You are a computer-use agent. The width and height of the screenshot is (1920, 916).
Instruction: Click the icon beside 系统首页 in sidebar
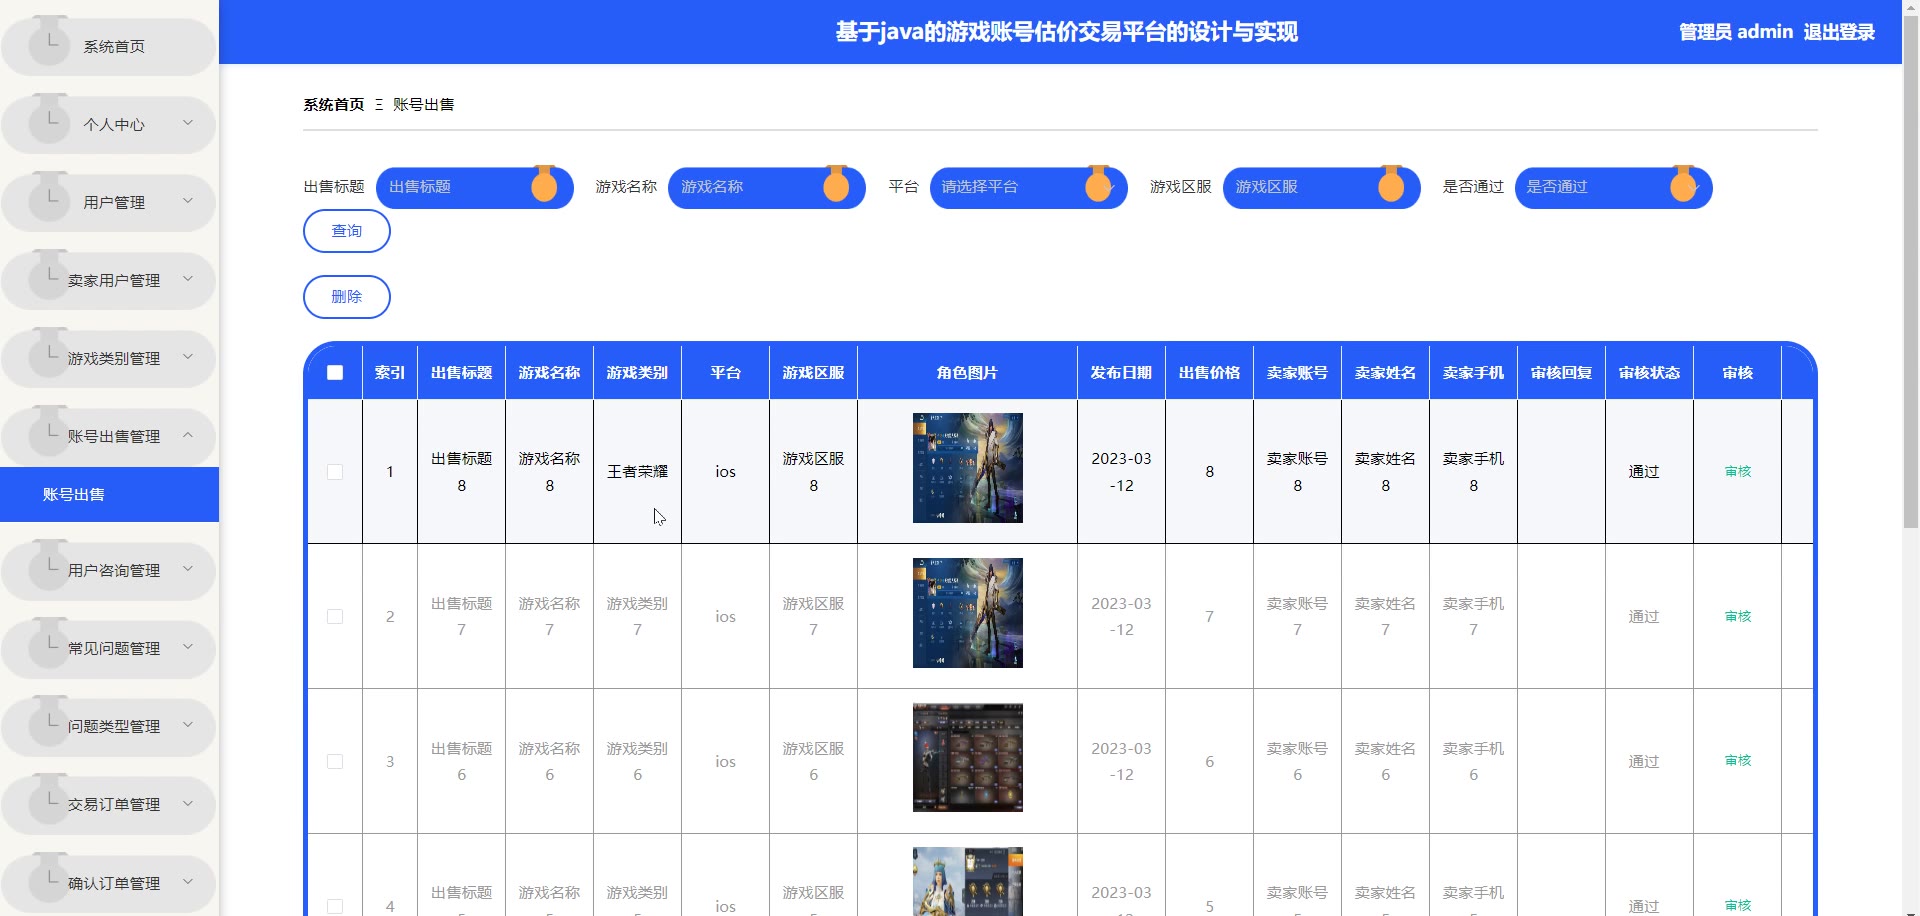49,41
